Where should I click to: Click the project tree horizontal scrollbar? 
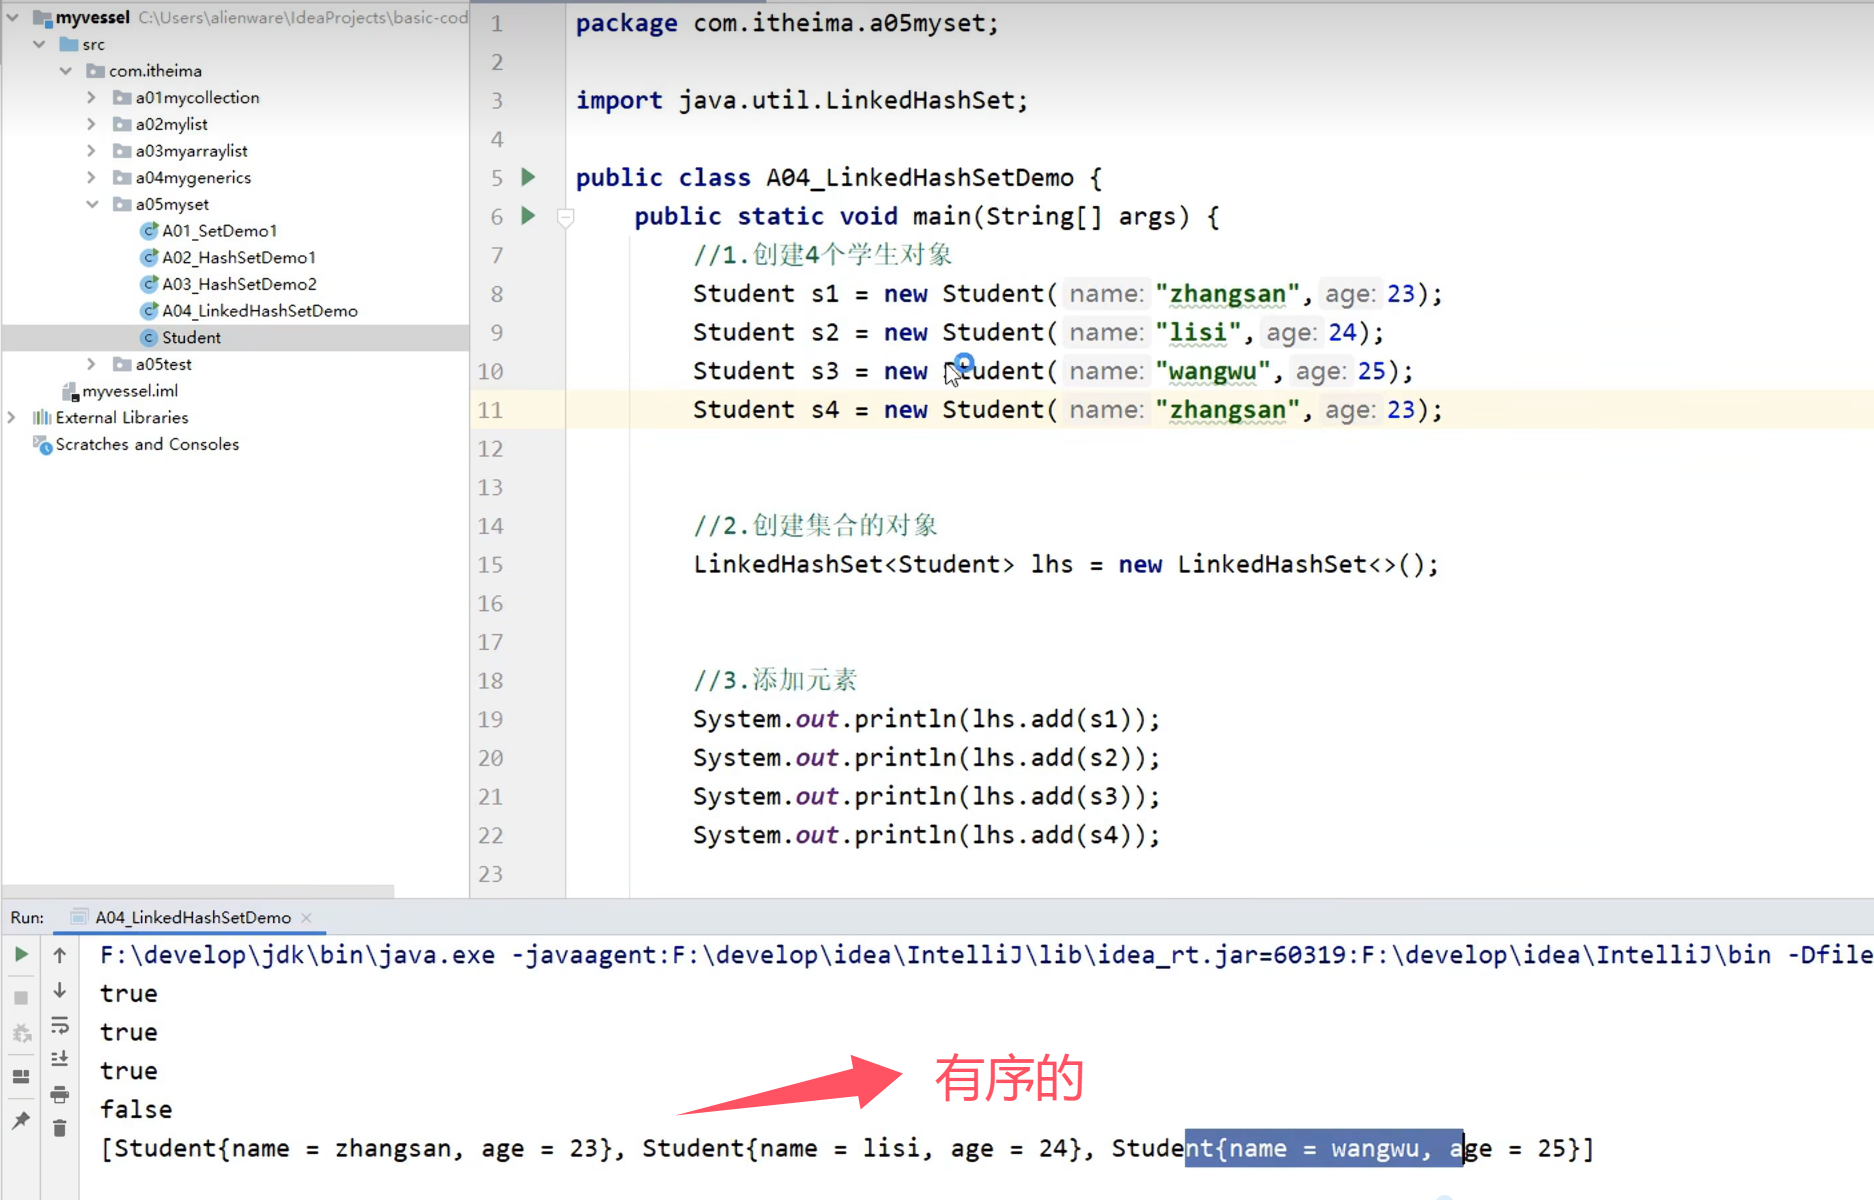(198, 890)
